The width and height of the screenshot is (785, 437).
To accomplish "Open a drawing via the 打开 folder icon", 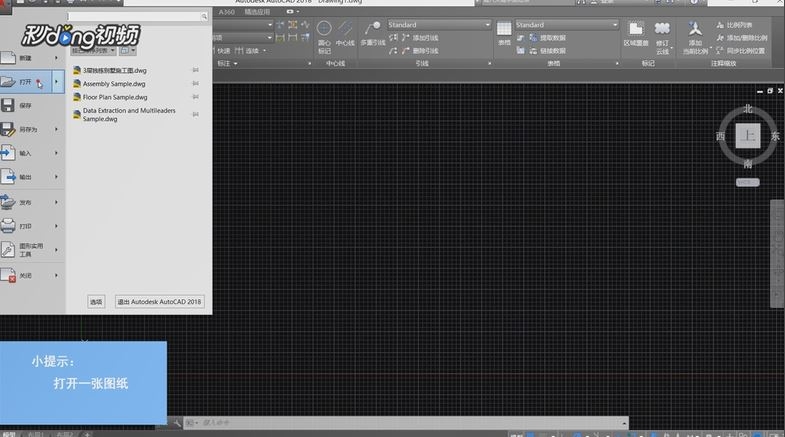I will pyautogui.click(x=8, y=82).
